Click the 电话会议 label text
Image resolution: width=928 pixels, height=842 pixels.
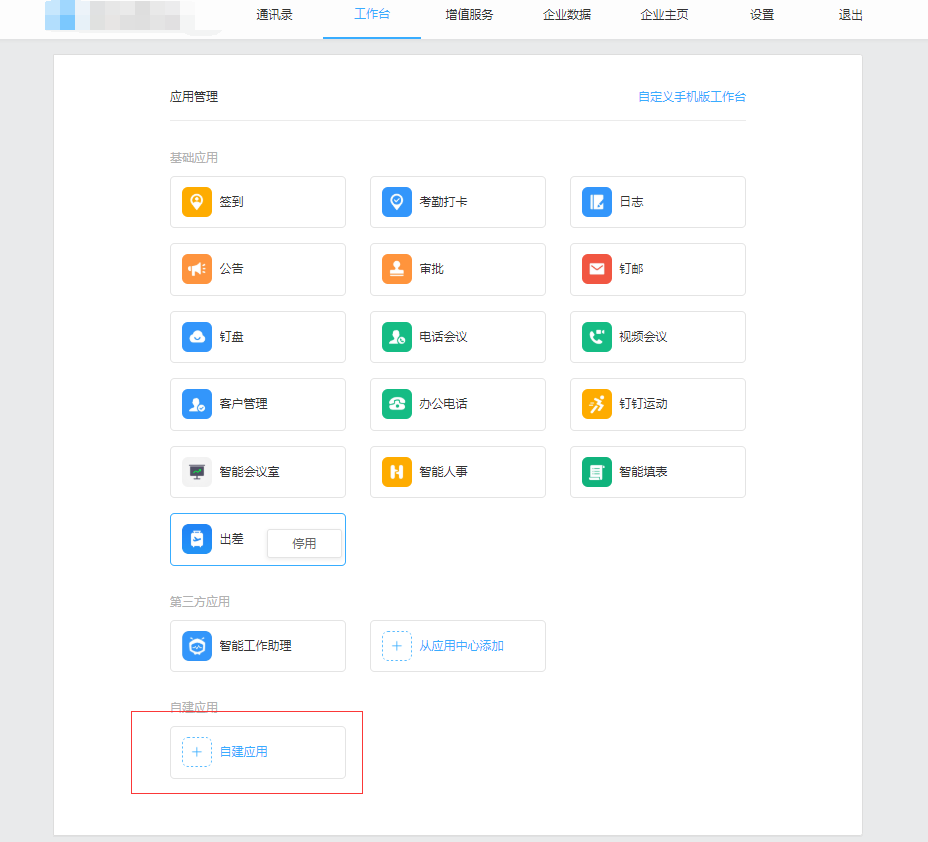coord(443,337)
